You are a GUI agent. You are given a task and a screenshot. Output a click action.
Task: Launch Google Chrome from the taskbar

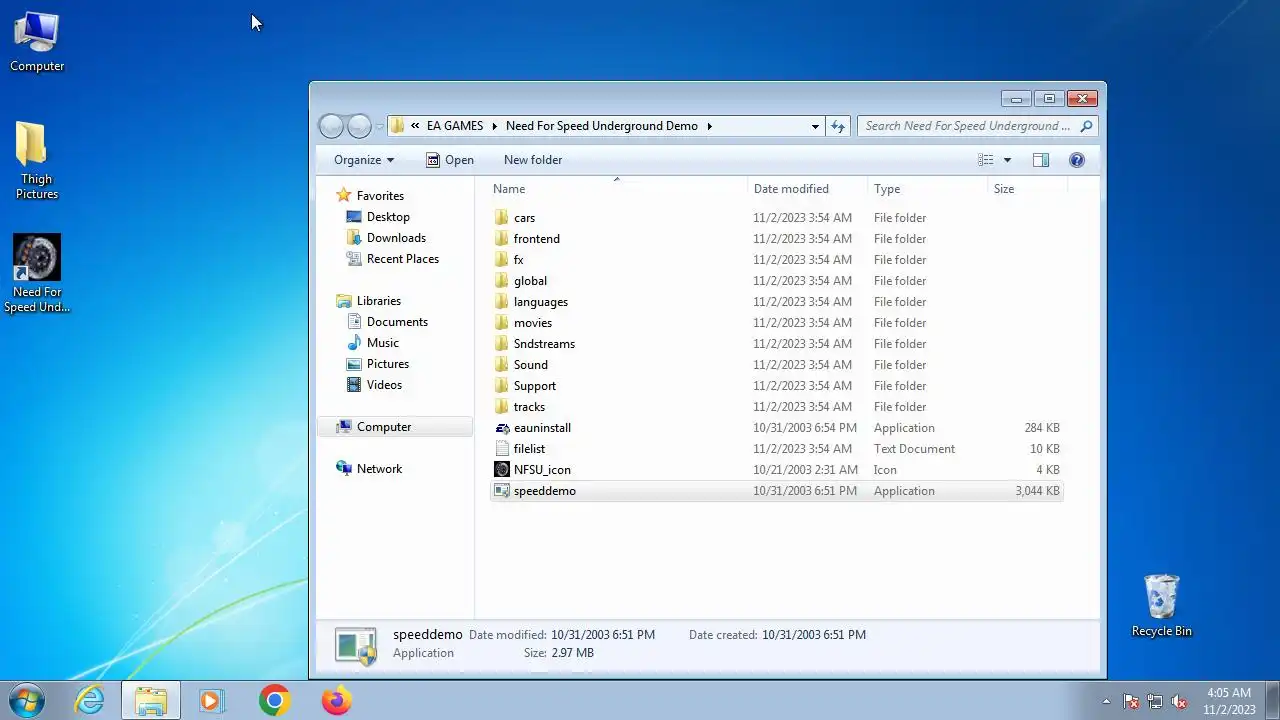[x=274, y=700]
